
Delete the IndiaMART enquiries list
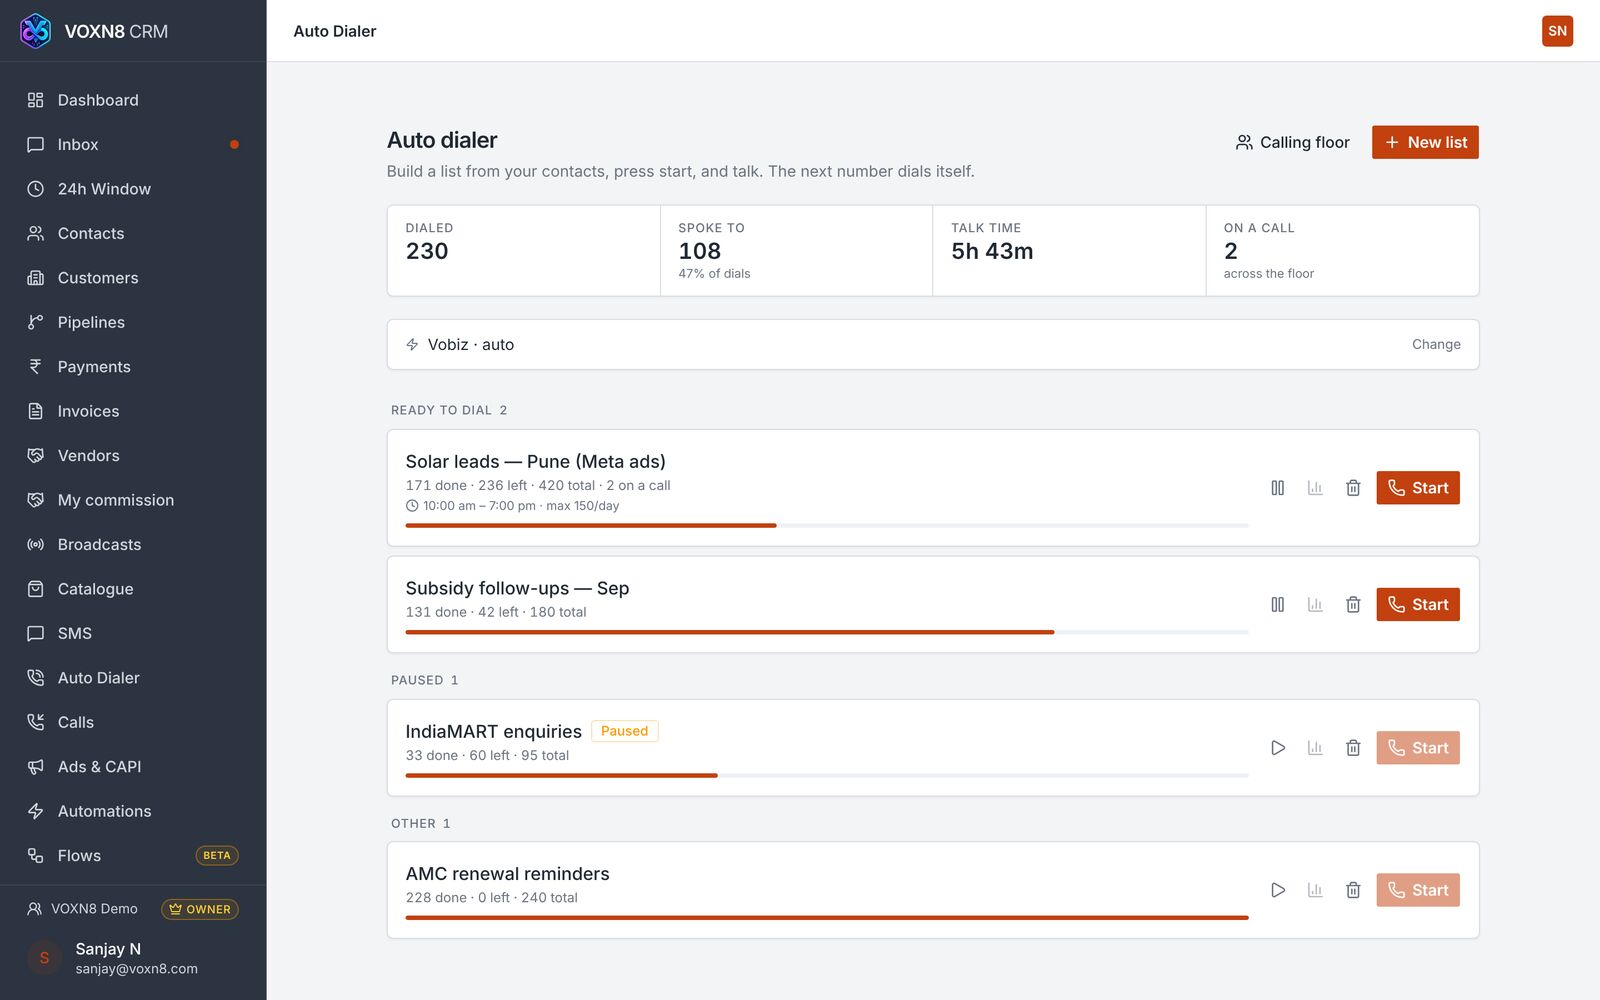(x=1353, y=748)
